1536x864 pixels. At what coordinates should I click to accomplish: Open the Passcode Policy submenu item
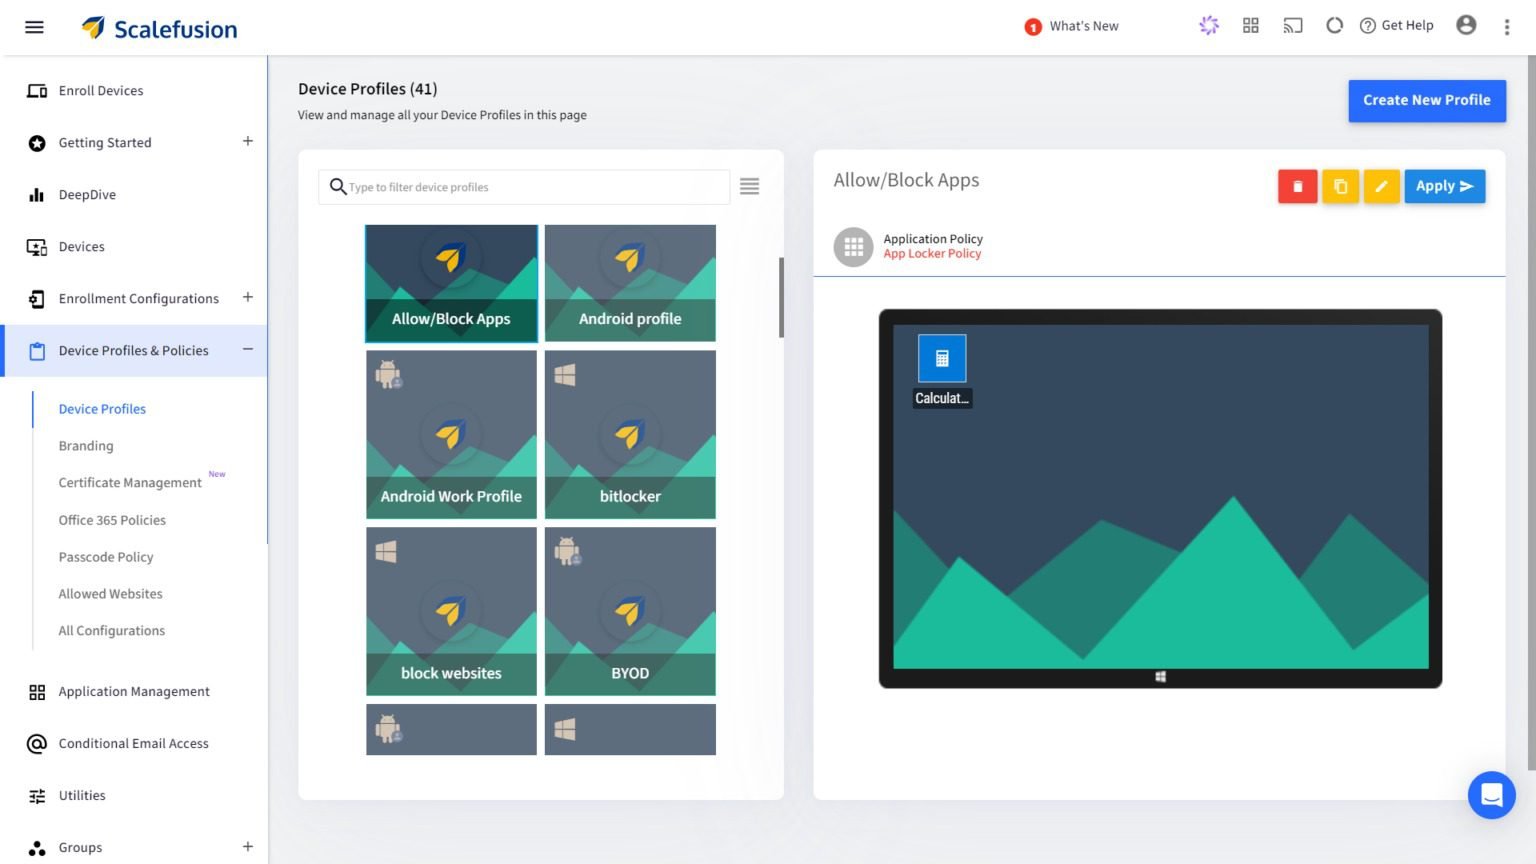[106, 557]
